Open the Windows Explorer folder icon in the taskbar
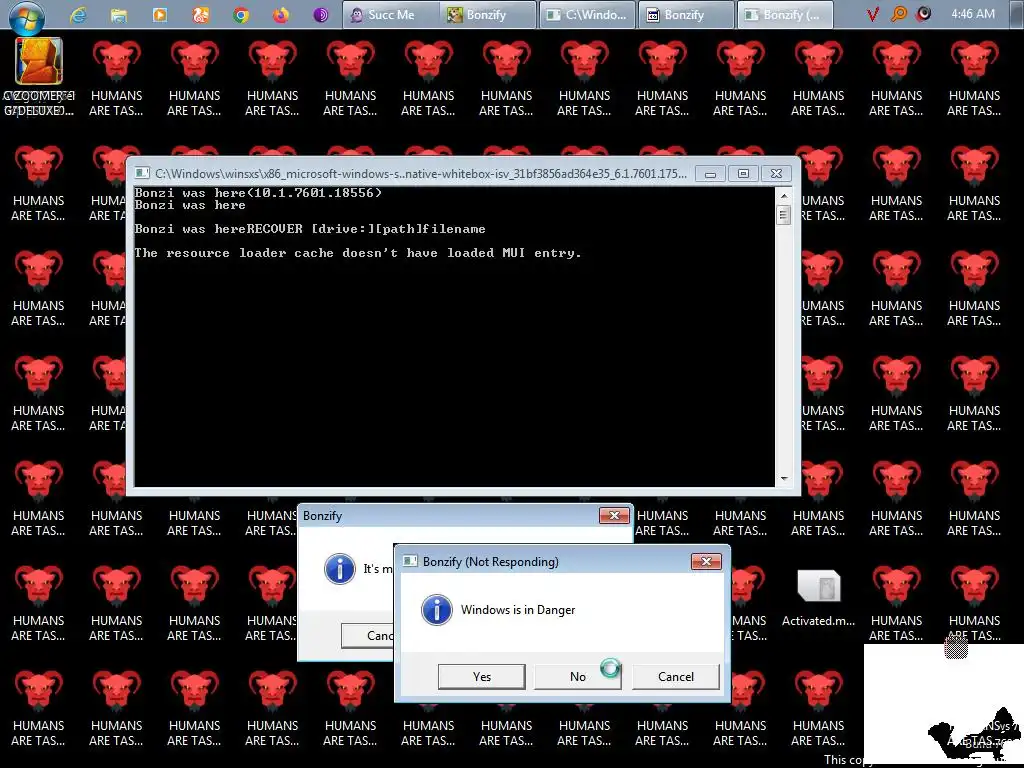Viewport: 1024px width, 768px height. click(118, 14)
